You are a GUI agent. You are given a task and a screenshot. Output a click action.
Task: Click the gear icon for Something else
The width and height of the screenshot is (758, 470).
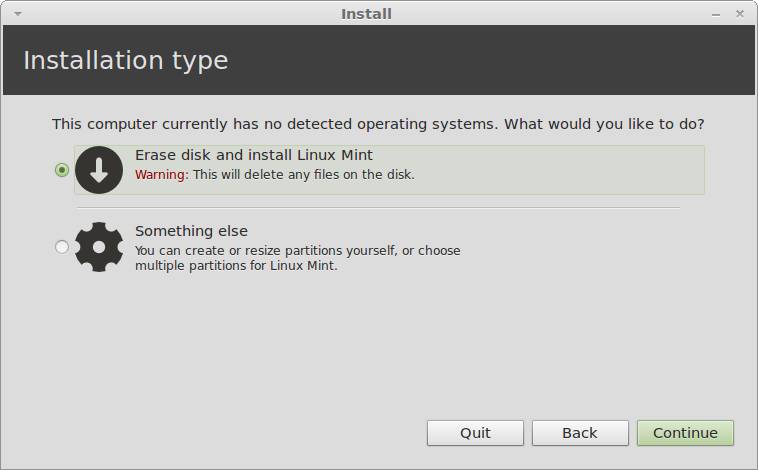click(99, 246)
